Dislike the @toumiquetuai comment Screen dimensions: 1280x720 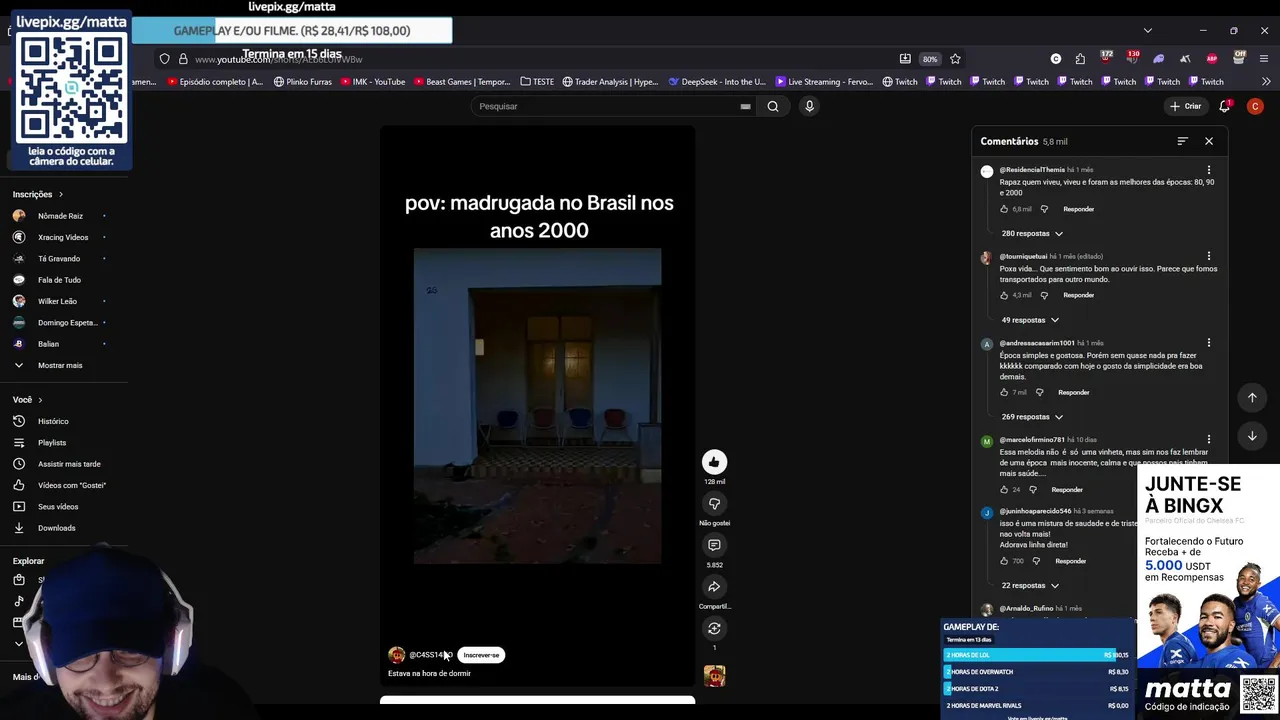[x=1044, y=295]
